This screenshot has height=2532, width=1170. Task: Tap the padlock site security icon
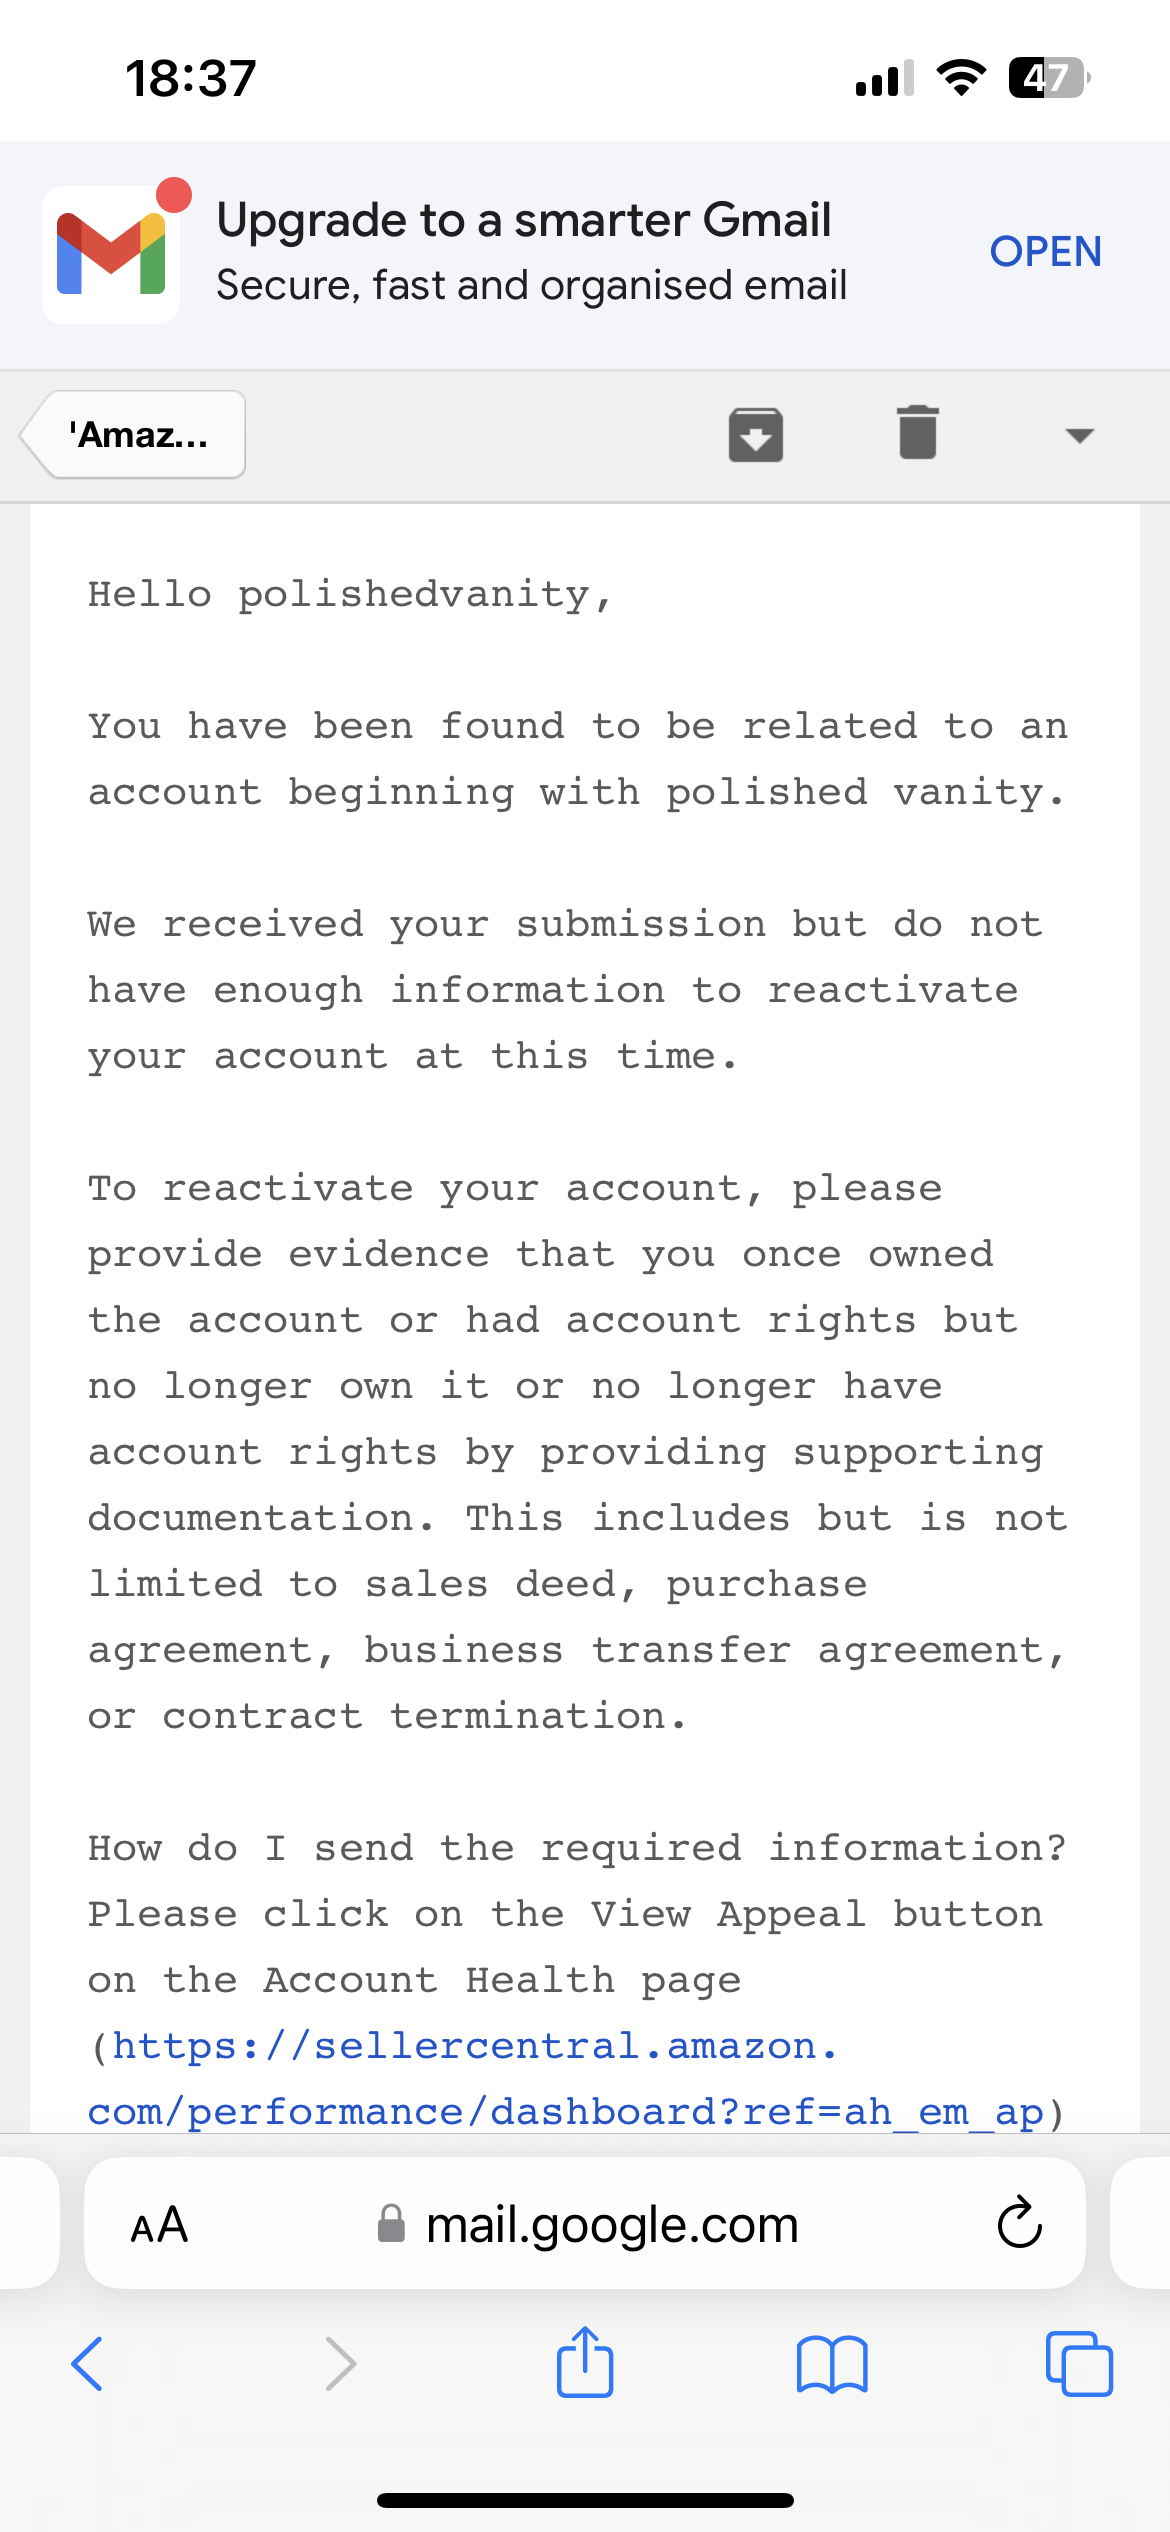tap(391, 2224)
